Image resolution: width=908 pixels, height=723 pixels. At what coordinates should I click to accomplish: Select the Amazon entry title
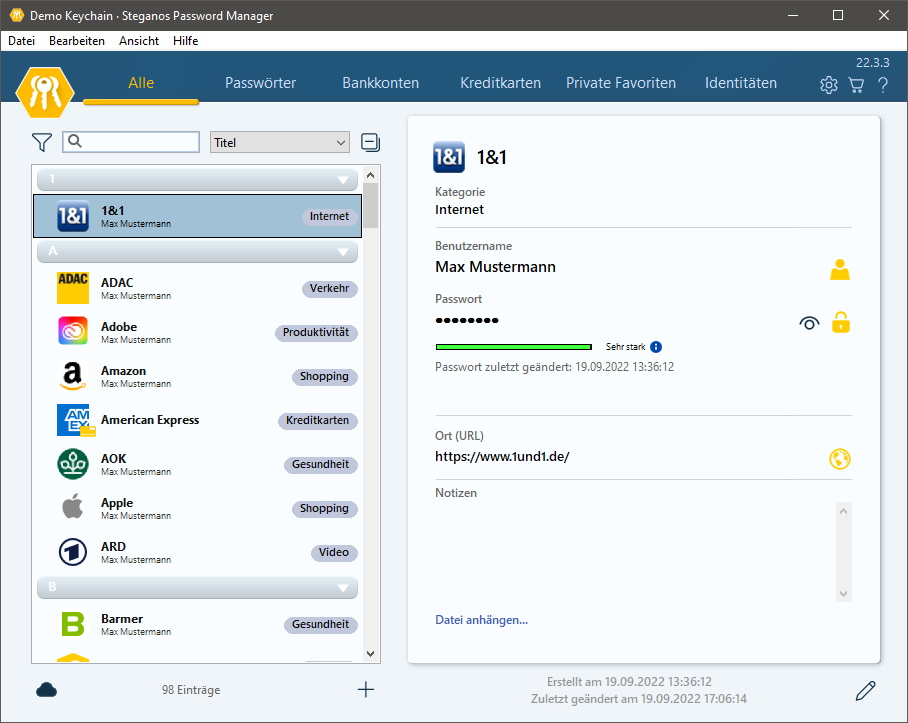[x=123, y=371]
